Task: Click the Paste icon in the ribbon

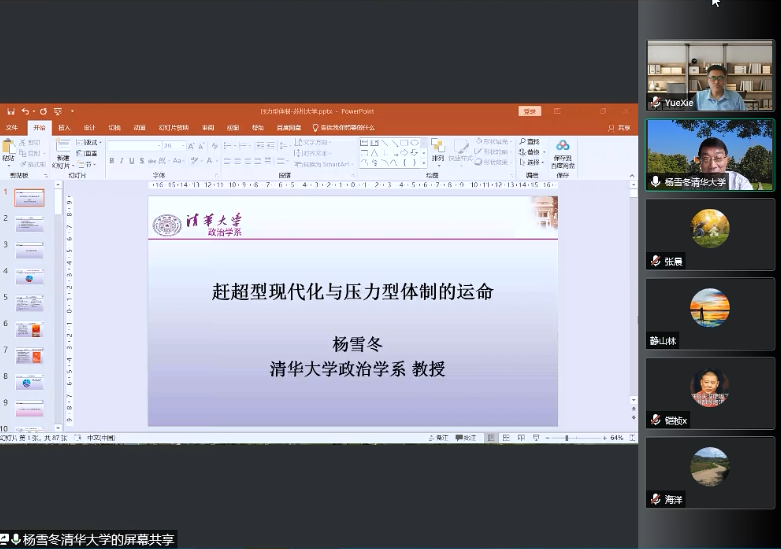Action: point(9,150)
